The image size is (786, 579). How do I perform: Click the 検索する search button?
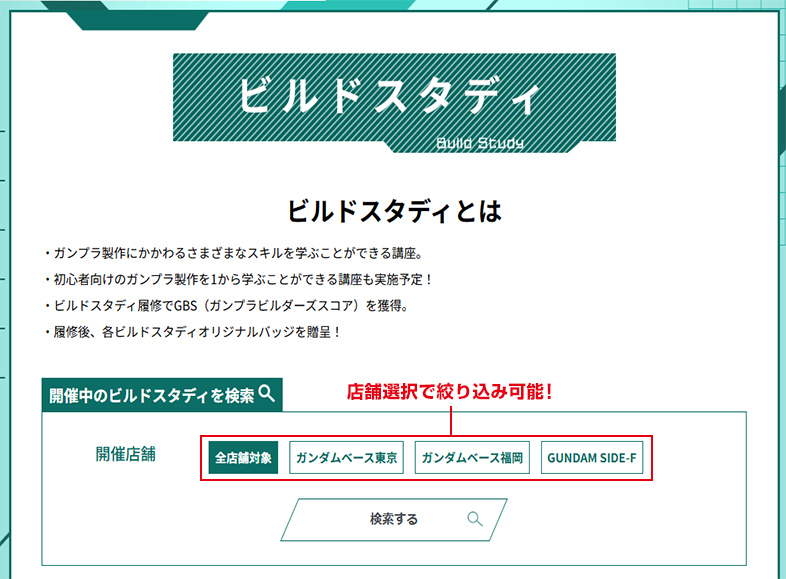[394, 519]
